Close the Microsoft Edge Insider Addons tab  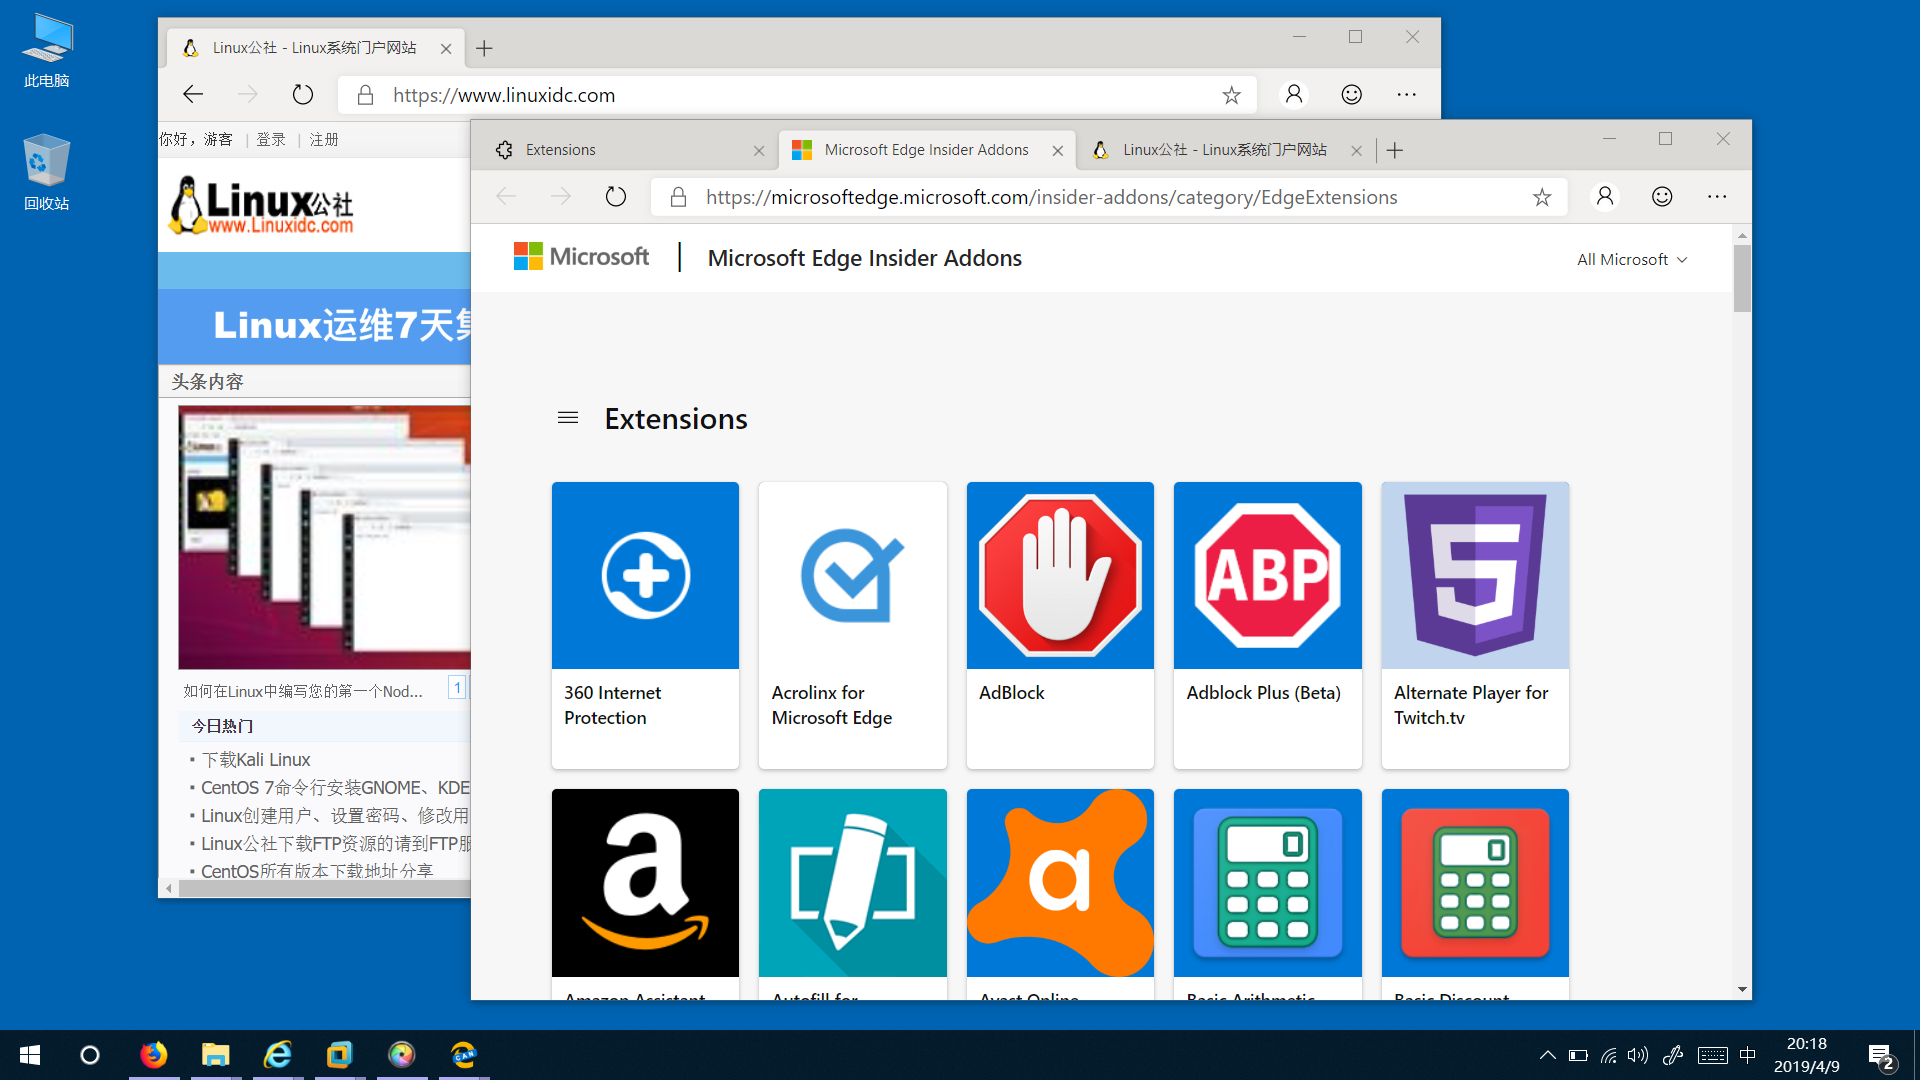point(1058,151)
